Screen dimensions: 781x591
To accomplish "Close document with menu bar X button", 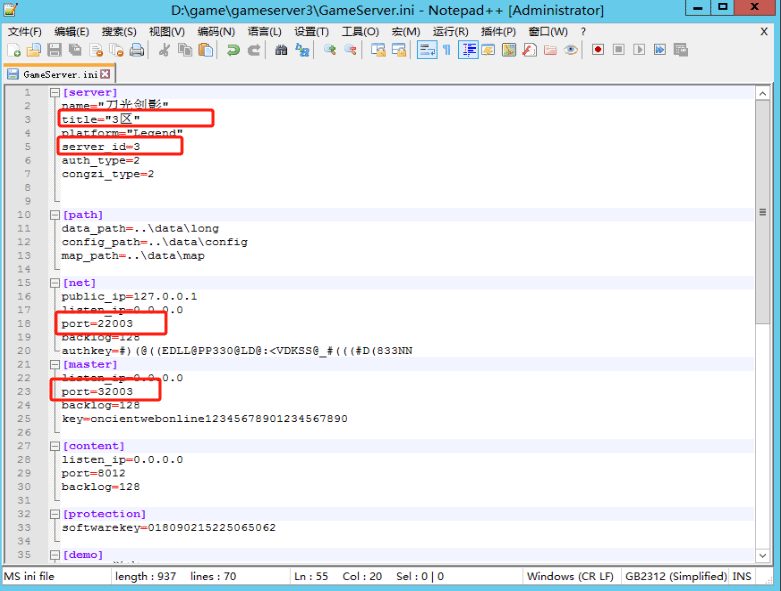I will click(764, 32).
